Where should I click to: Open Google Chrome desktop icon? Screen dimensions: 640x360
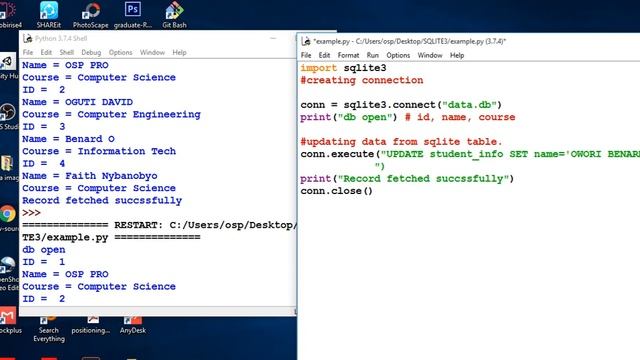pyautogui.click(x=7, y=214)
